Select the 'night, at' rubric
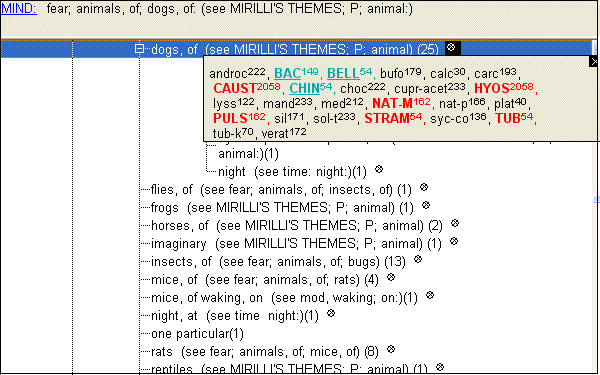Screen dimensions: 600x375 tap(235, 316)
